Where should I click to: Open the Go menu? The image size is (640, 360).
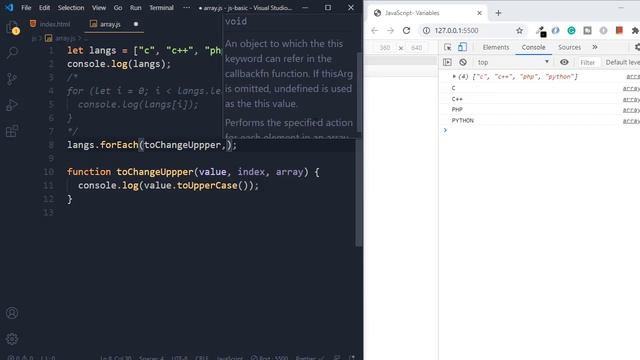tap(118, 8)
